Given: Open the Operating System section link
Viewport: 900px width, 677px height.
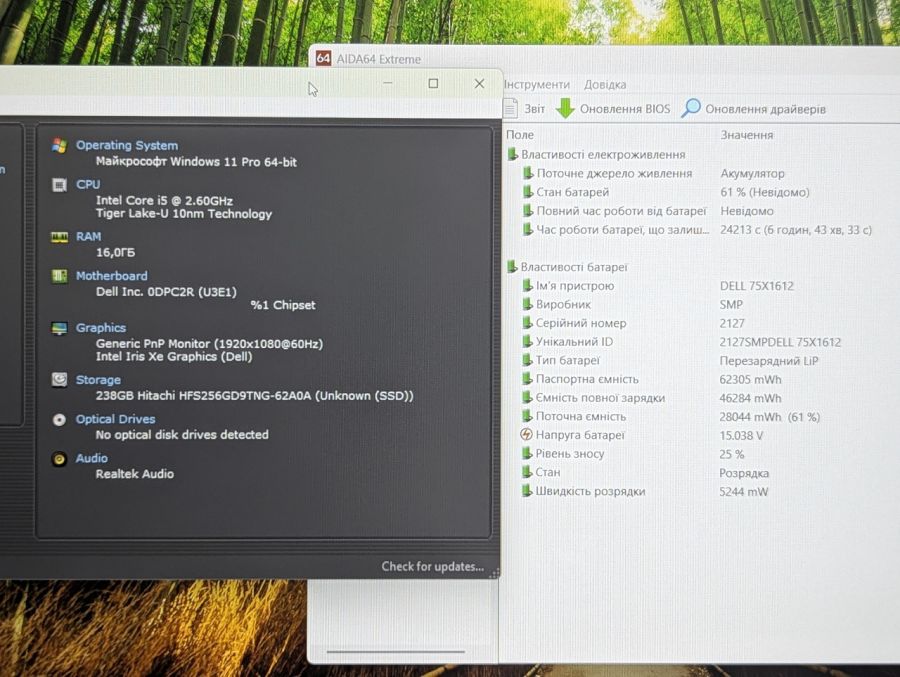Looking at the screenshot, I should [127, 145].
